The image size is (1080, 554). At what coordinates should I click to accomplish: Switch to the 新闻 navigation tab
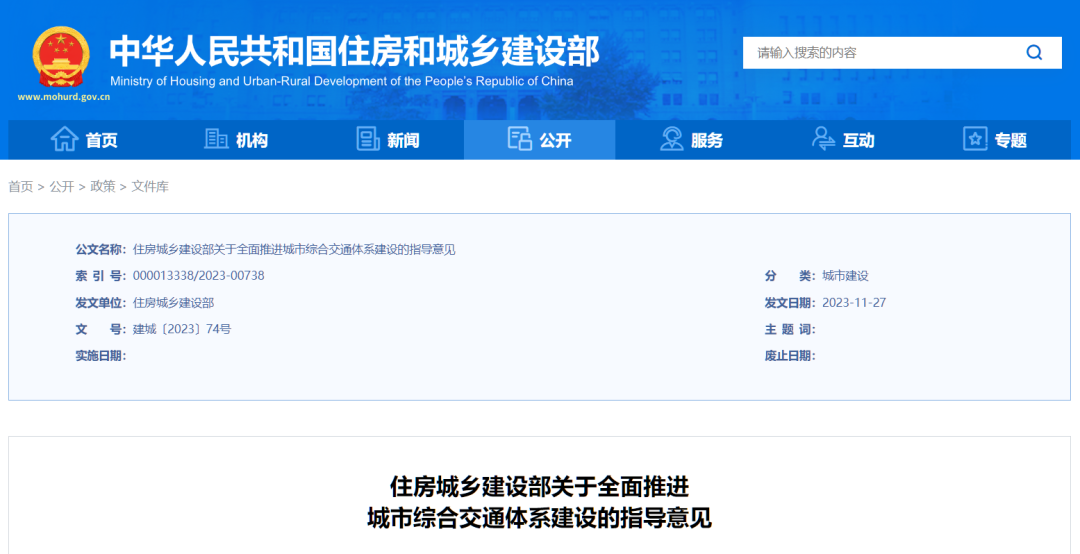tap(403, 140)
